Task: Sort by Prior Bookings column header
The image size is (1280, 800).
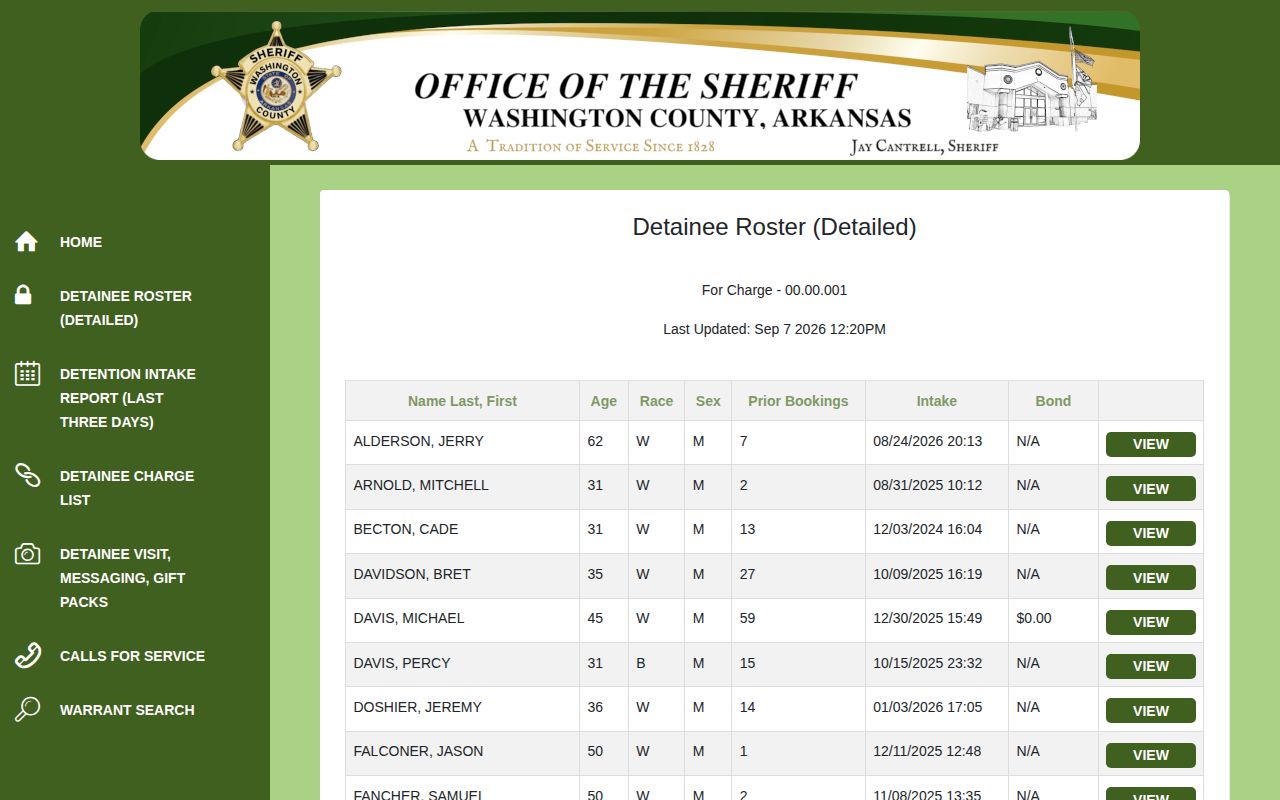Action: click(798, 401)
